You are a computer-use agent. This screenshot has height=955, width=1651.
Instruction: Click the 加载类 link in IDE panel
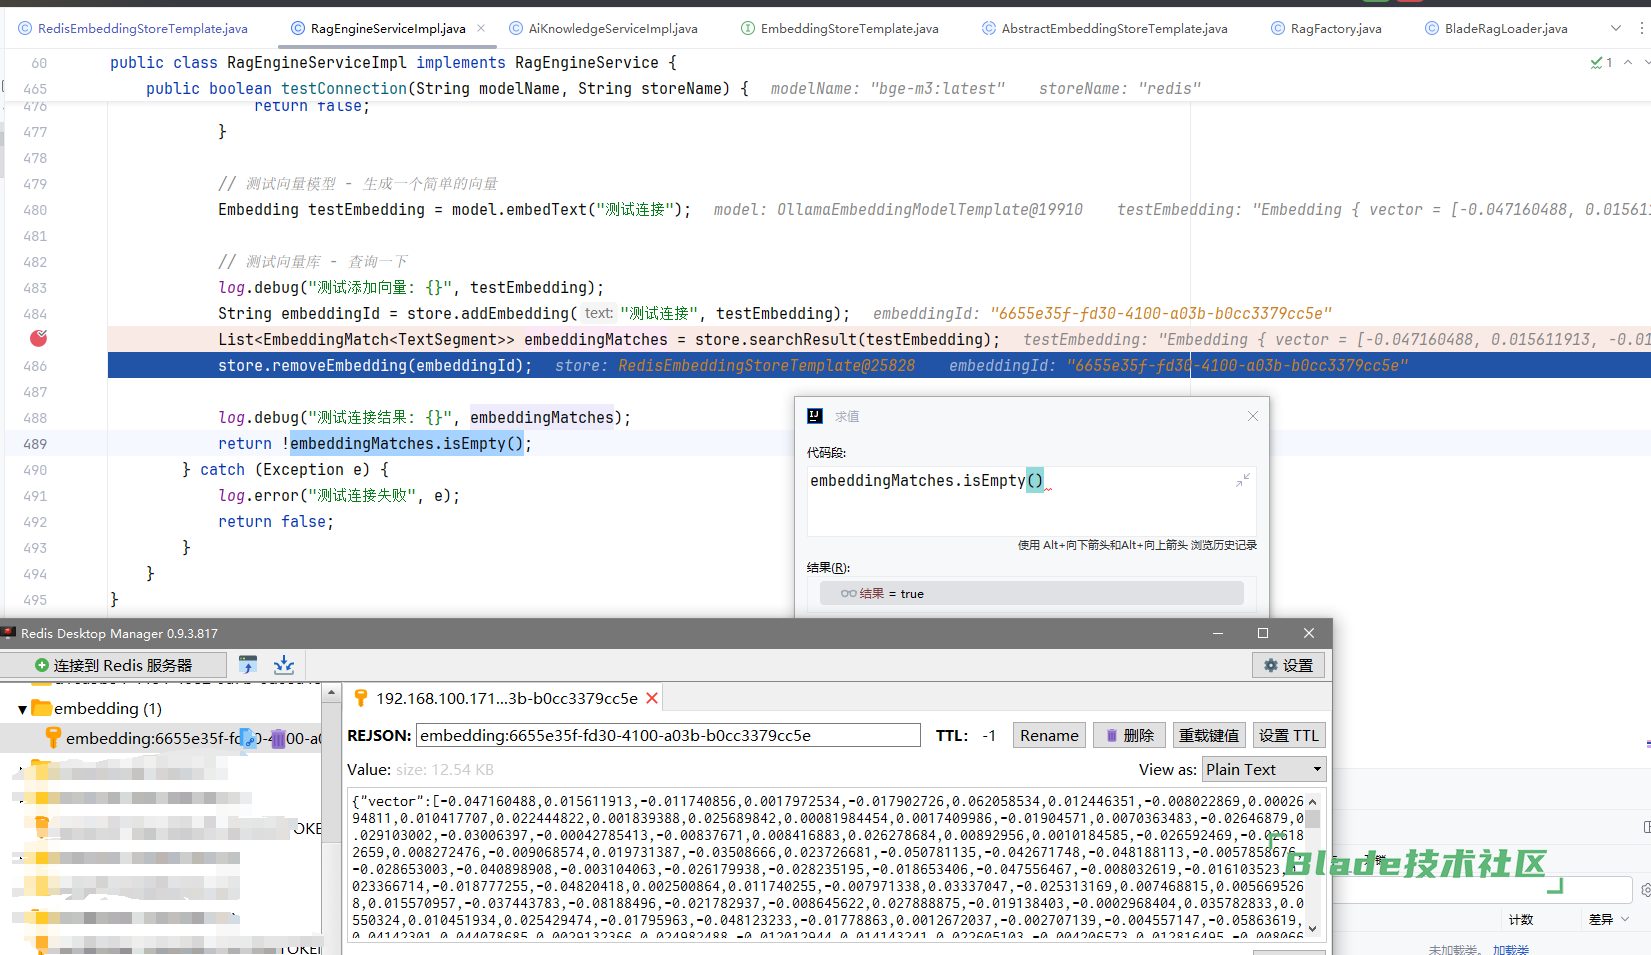(x=1510, y=950)
